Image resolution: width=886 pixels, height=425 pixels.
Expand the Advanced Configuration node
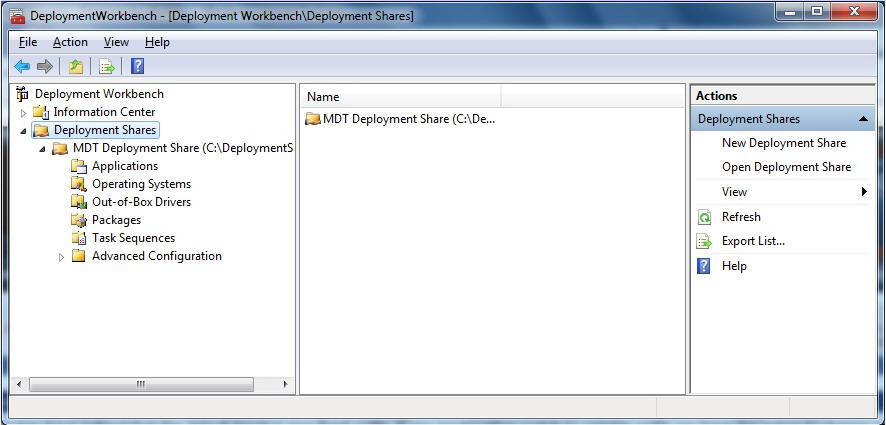coord(62,257)
